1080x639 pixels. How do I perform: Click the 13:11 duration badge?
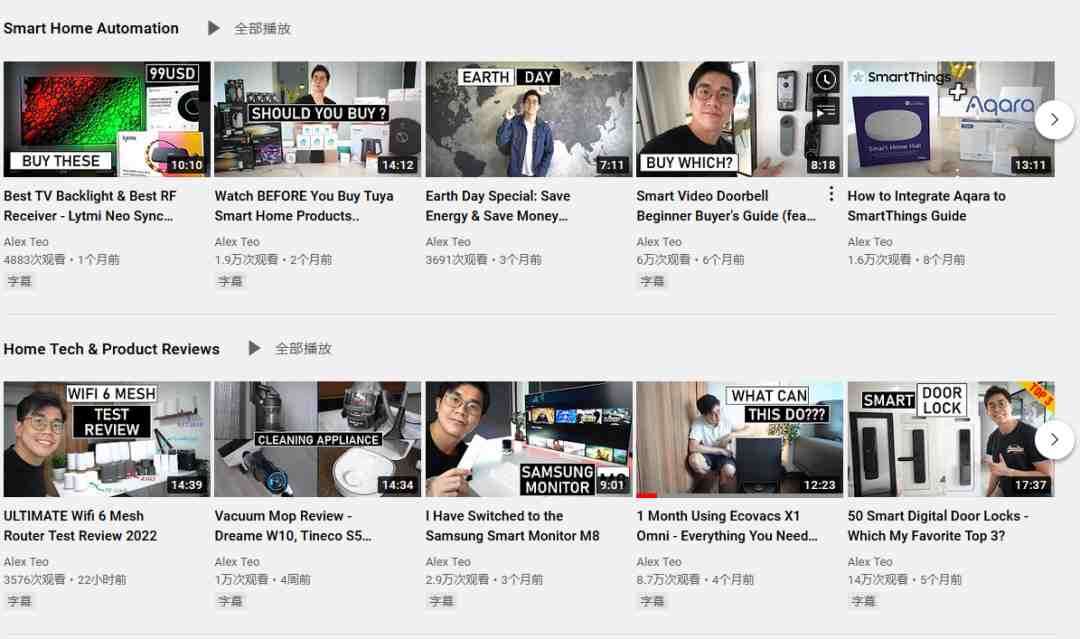1030,165
